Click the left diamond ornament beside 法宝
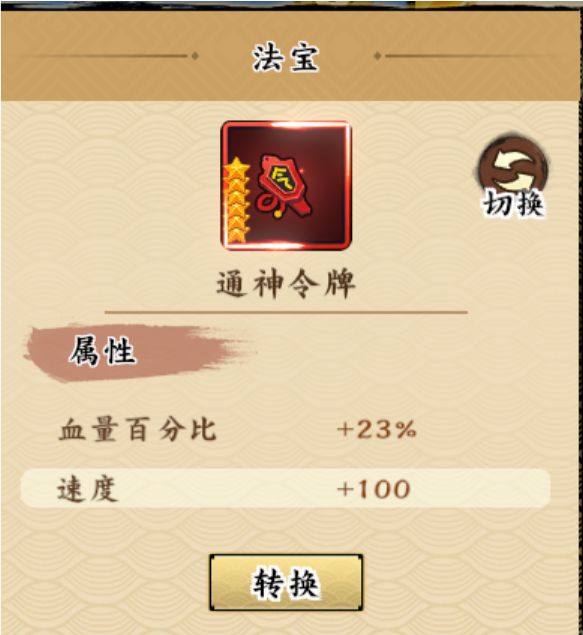 (x=195, y=56)
